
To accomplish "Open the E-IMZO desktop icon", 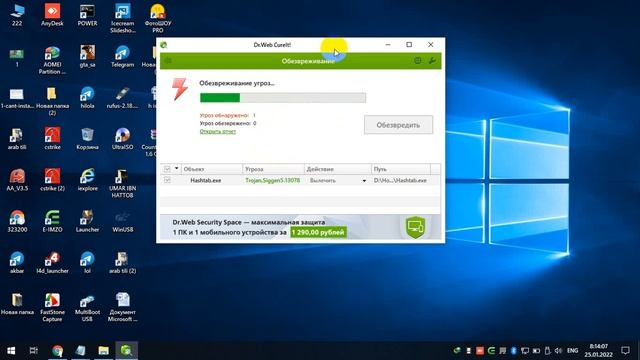I will point(52,222).
